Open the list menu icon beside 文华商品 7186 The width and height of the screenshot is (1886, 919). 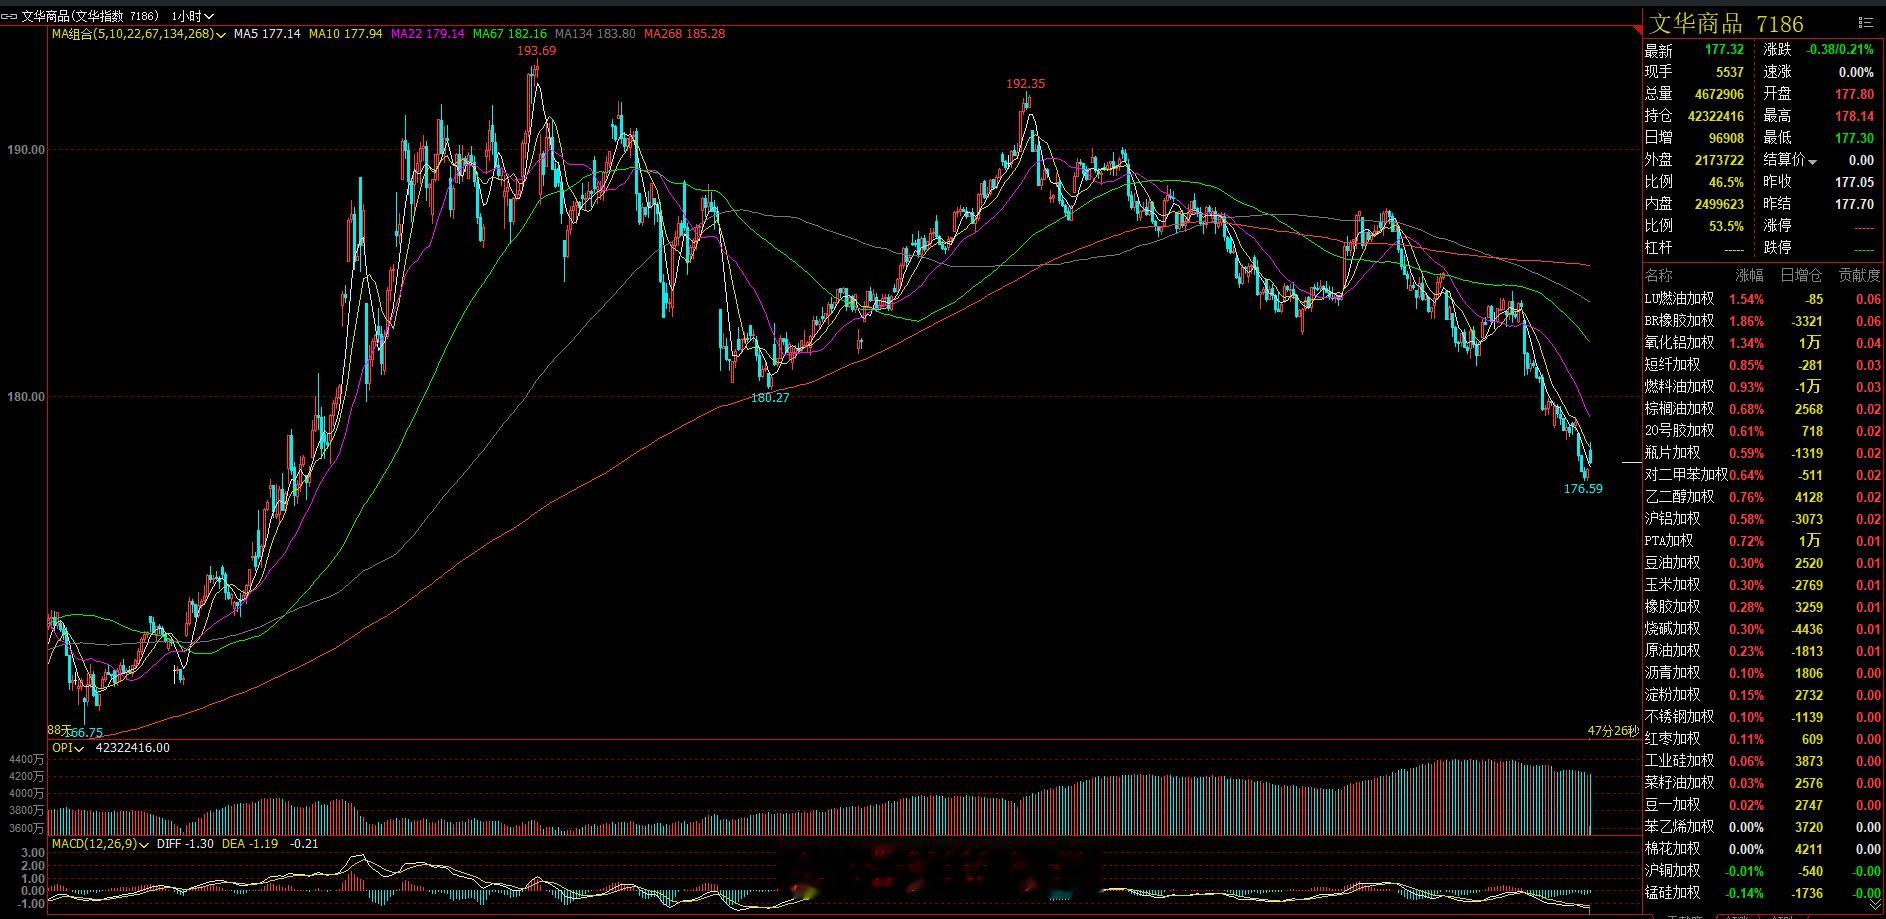(x=1866, y=22)
